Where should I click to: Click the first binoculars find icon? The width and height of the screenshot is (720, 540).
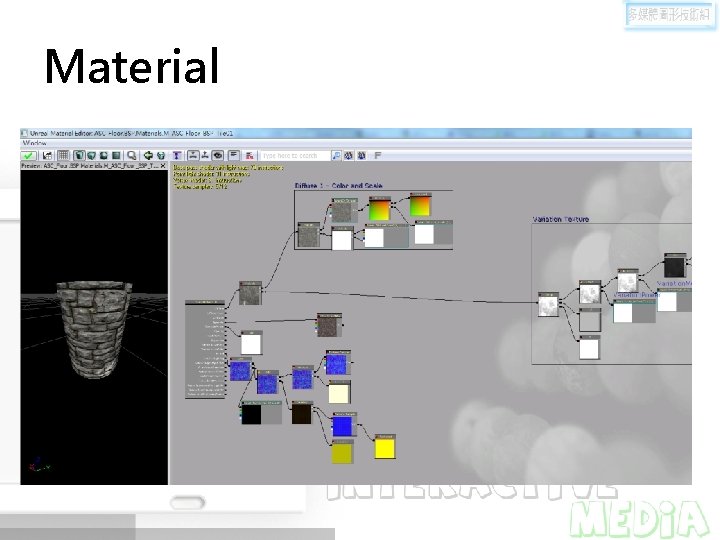349,156
